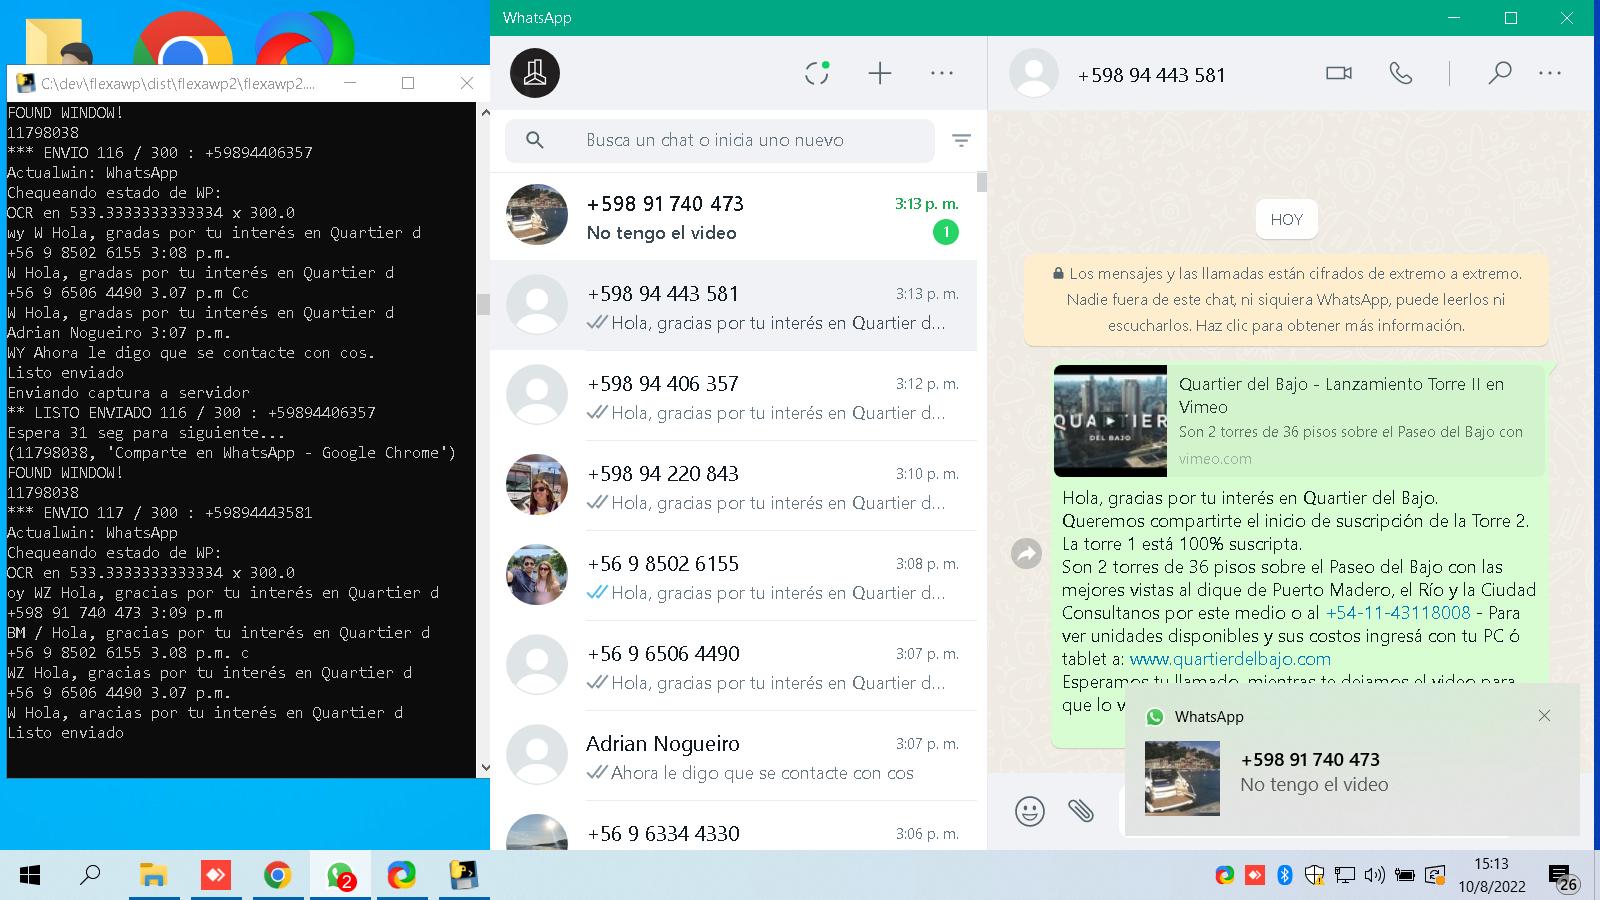The width and height of the screenshot is (1600, 900).
Task: Click the vimeo.com source link in the preview
Action: pyautogui.click(x=1215, y=459)
